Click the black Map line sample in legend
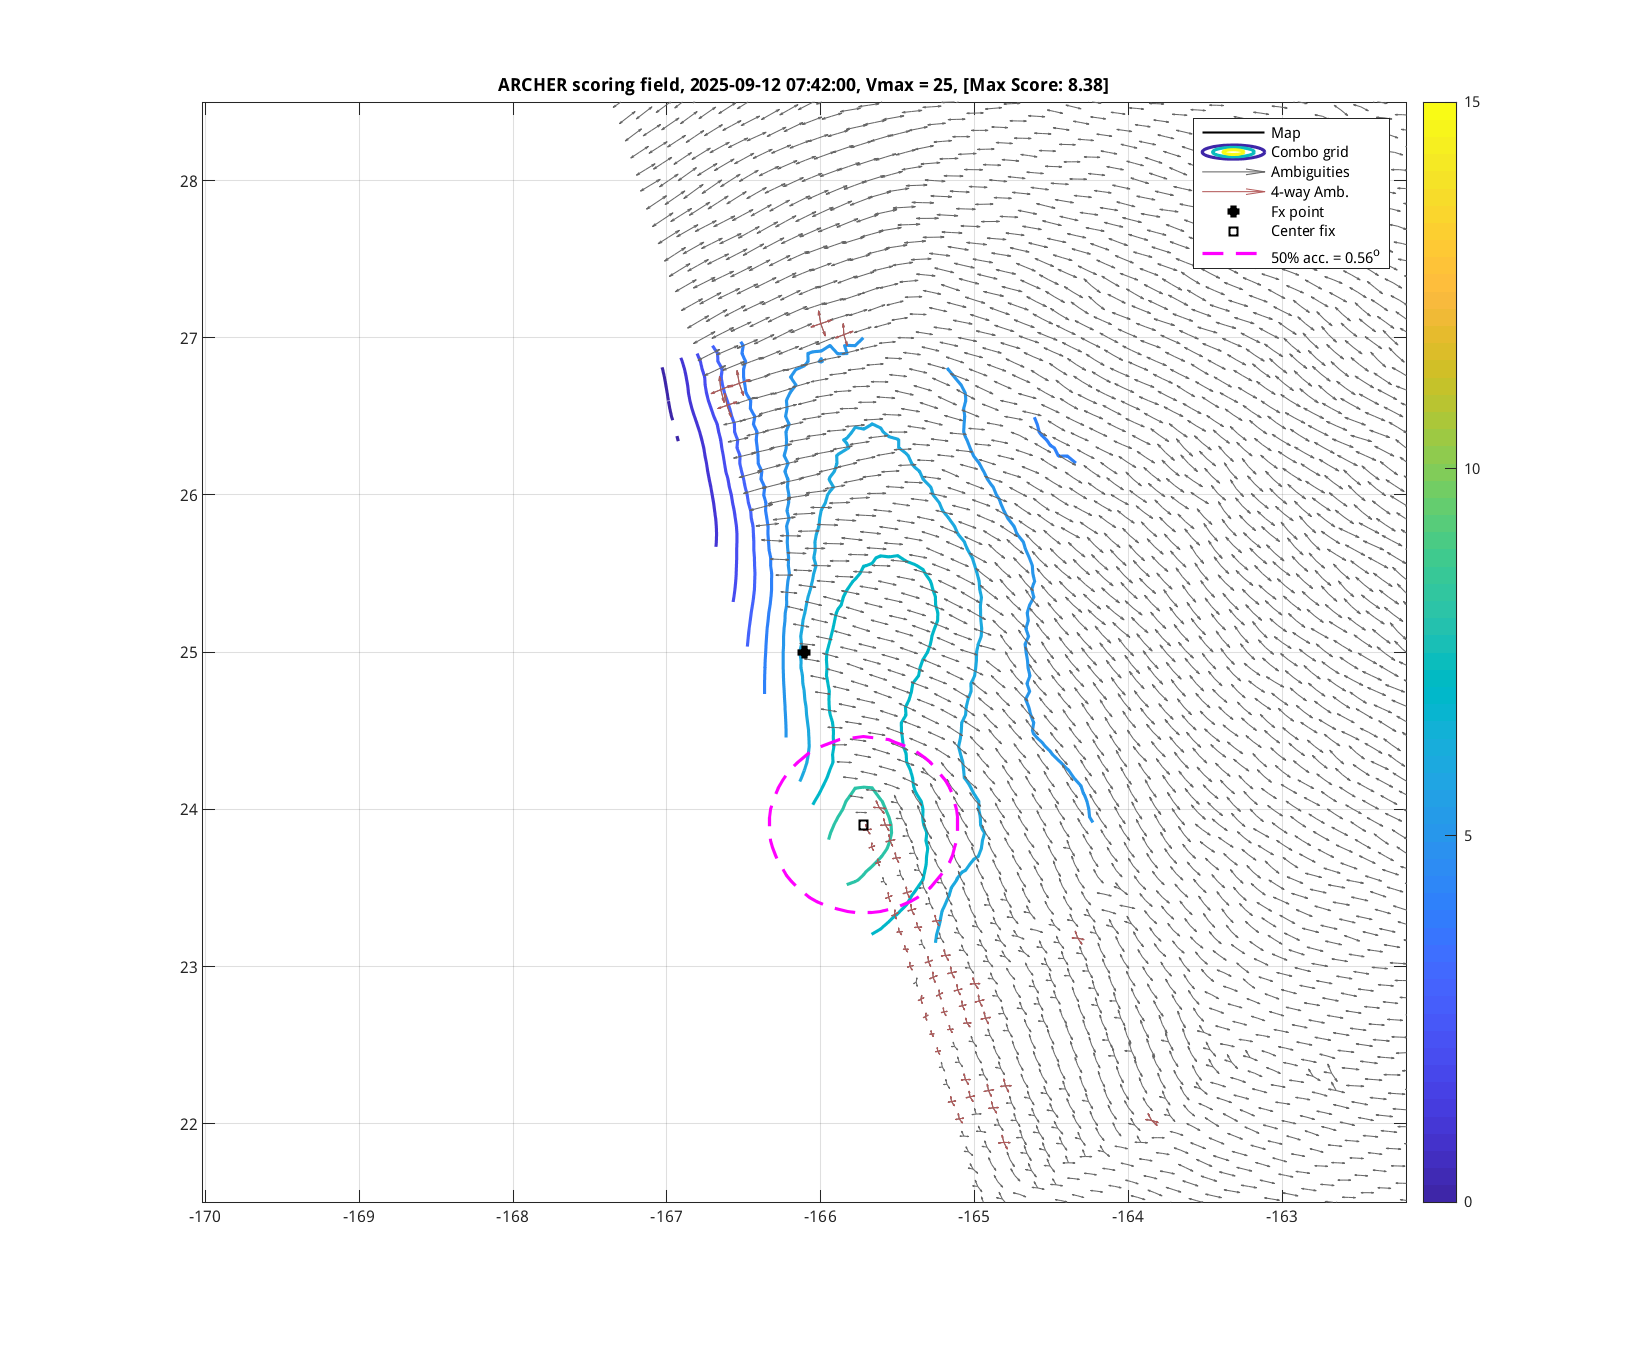The width and height of the screenshot is (1646, 1350). click(x=1233, y=133)
